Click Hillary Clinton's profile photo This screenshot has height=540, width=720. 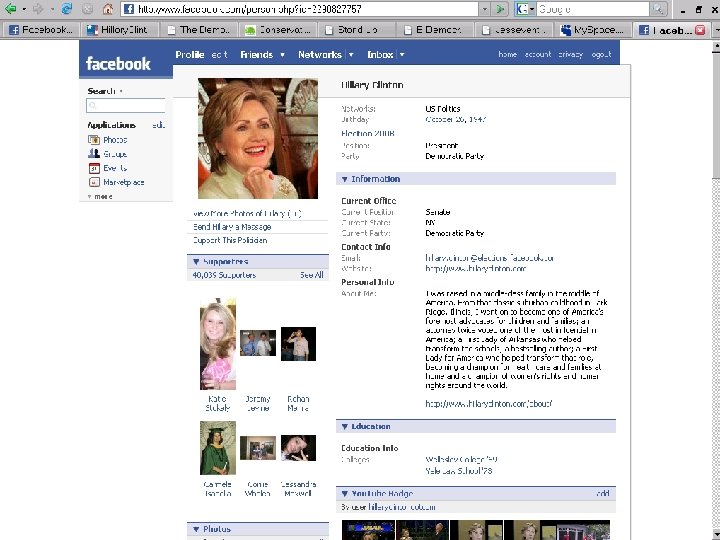[x=258, y=138]
